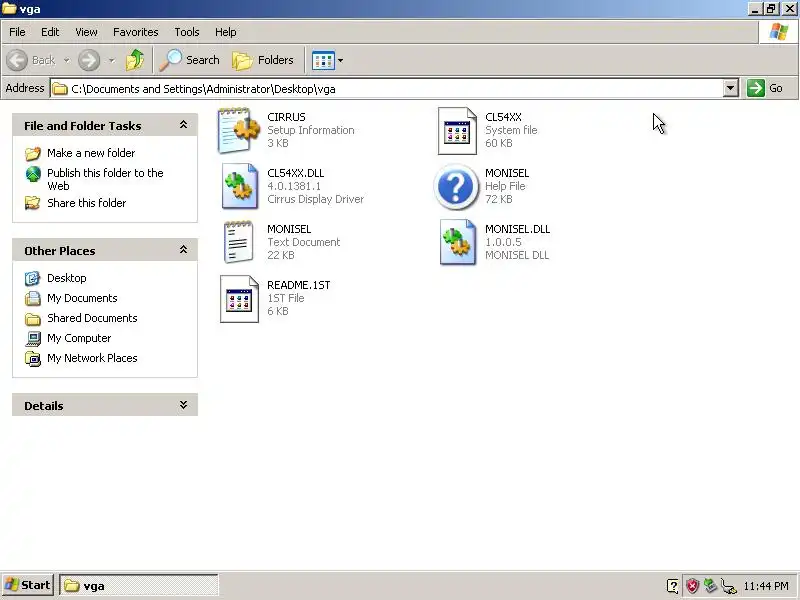The image size is (800, 600).
Task: Click Share this folder link
Action: click(x=87, y=203)
